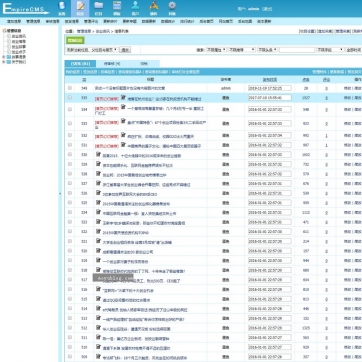Click the title-picture icon in row 531

click(123, 145)
